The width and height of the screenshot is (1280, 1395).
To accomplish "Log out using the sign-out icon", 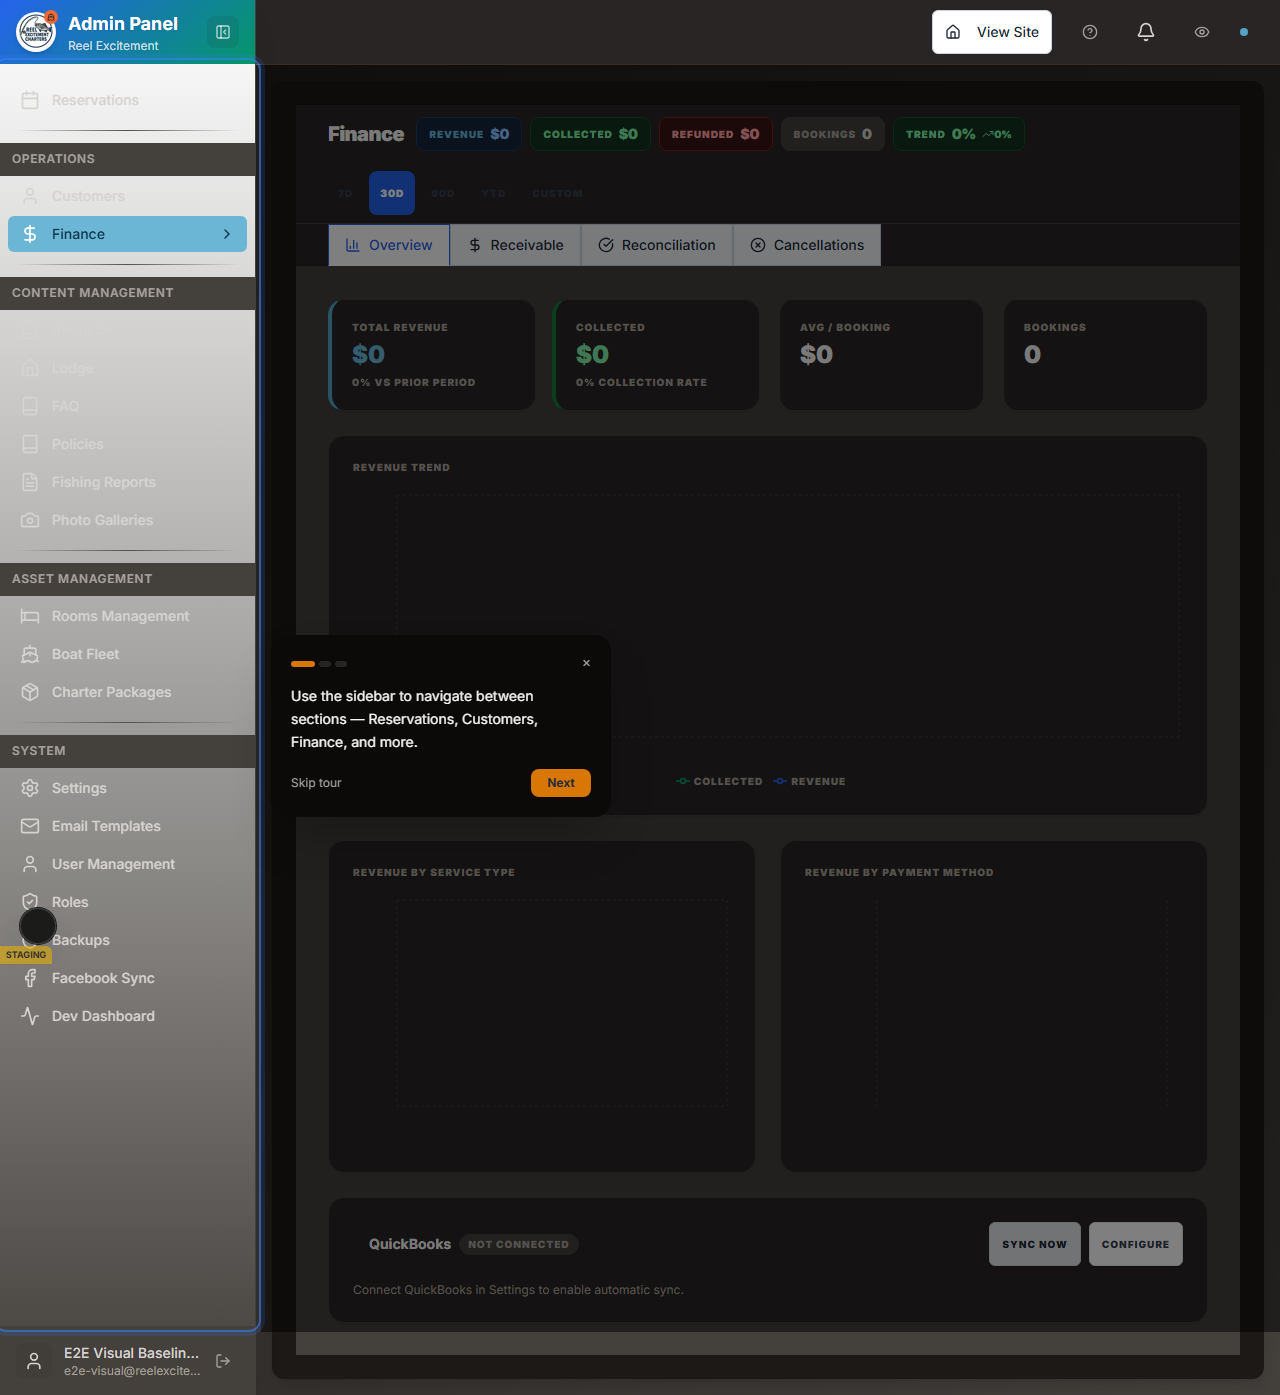I will coord(223,1361).
